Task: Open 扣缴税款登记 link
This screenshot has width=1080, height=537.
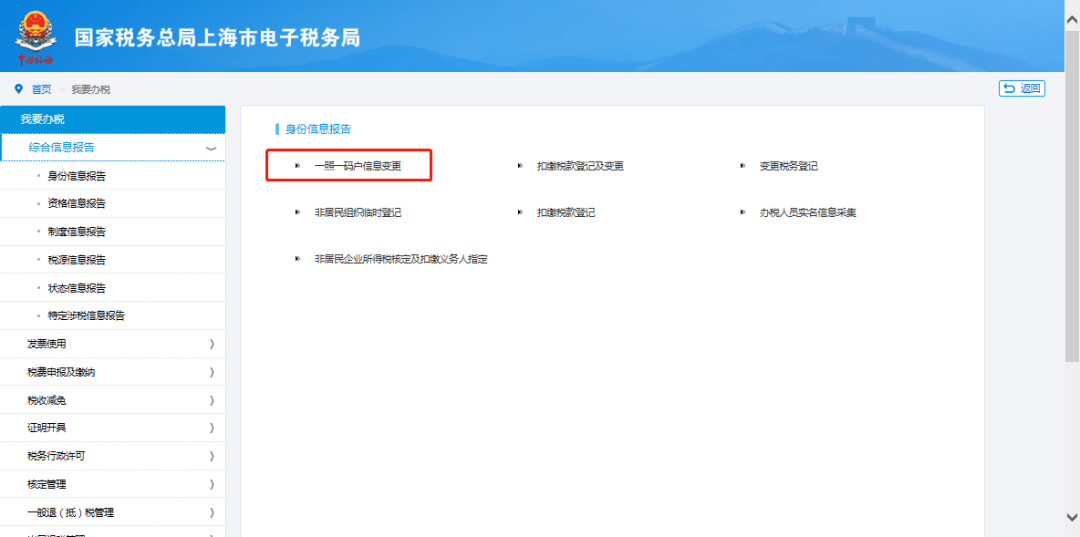Action: point(566,213)
